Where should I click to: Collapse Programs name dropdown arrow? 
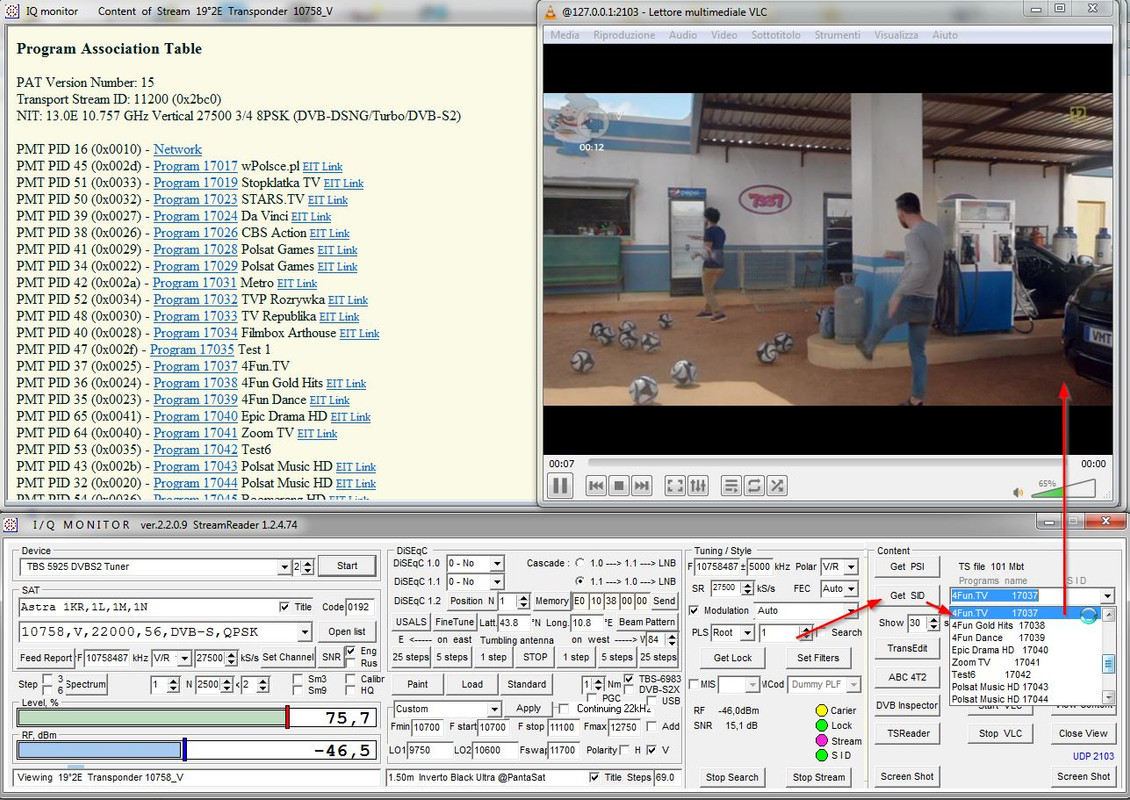(1107, 596)
